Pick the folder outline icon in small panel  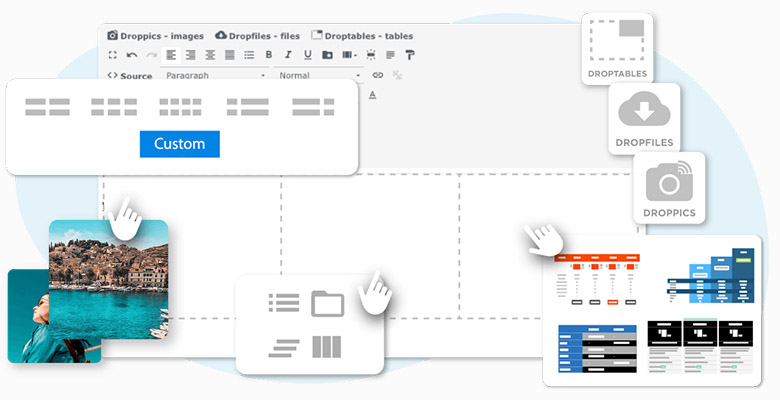[327, 303]
